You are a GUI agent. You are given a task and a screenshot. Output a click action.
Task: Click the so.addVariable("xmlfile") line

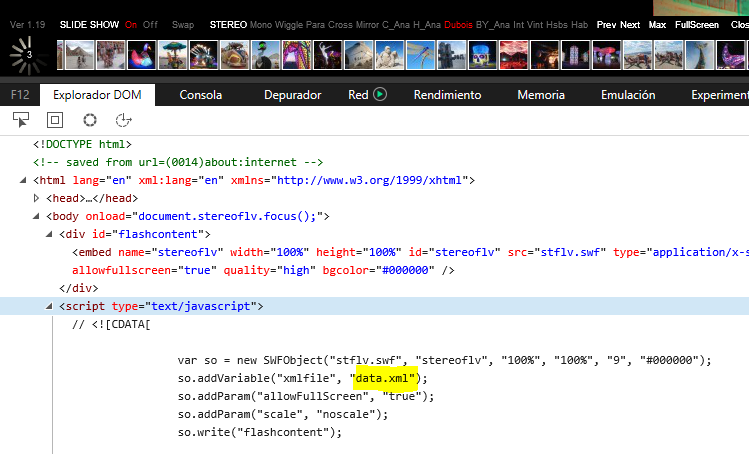[x=302, y=378]
